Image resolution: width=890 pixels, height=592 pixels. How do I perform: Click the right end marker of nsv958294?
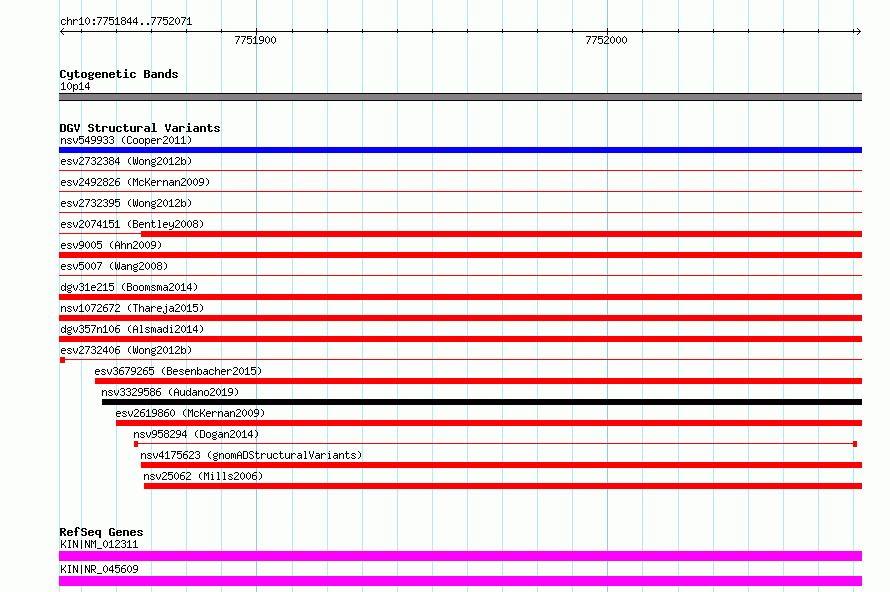tap(855, 444)
